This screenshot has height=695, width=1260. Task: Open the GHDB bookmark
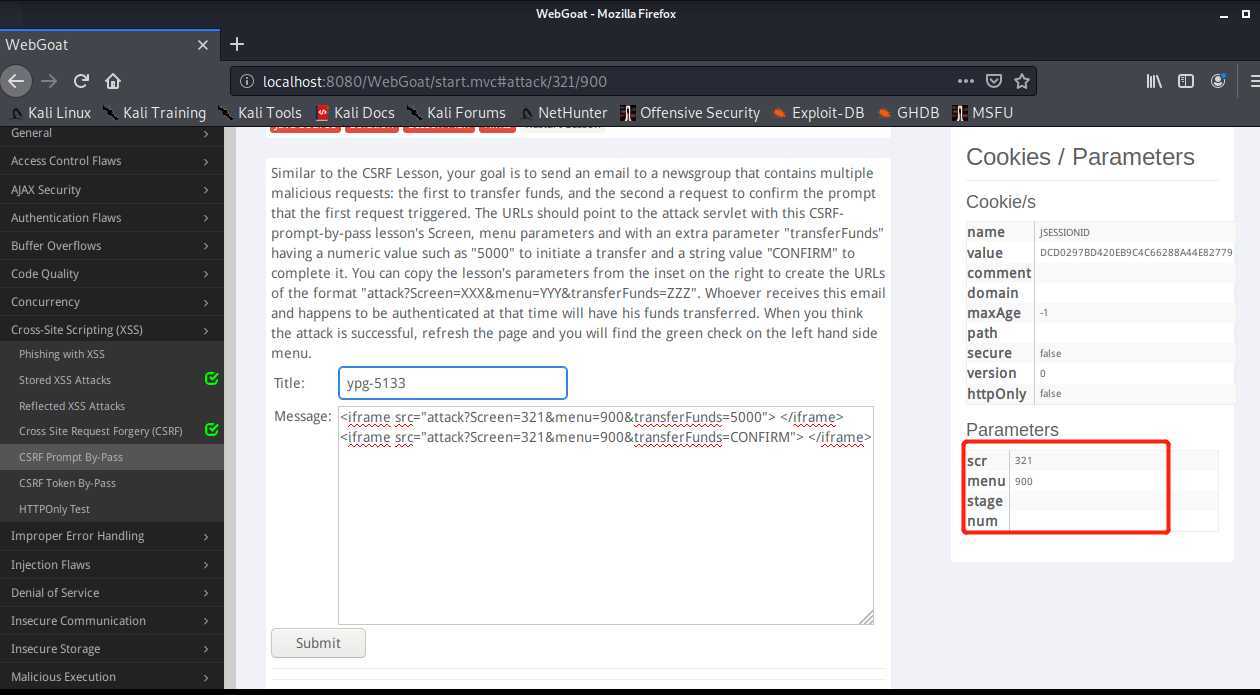pyautogui.click(x=908, y=113)
